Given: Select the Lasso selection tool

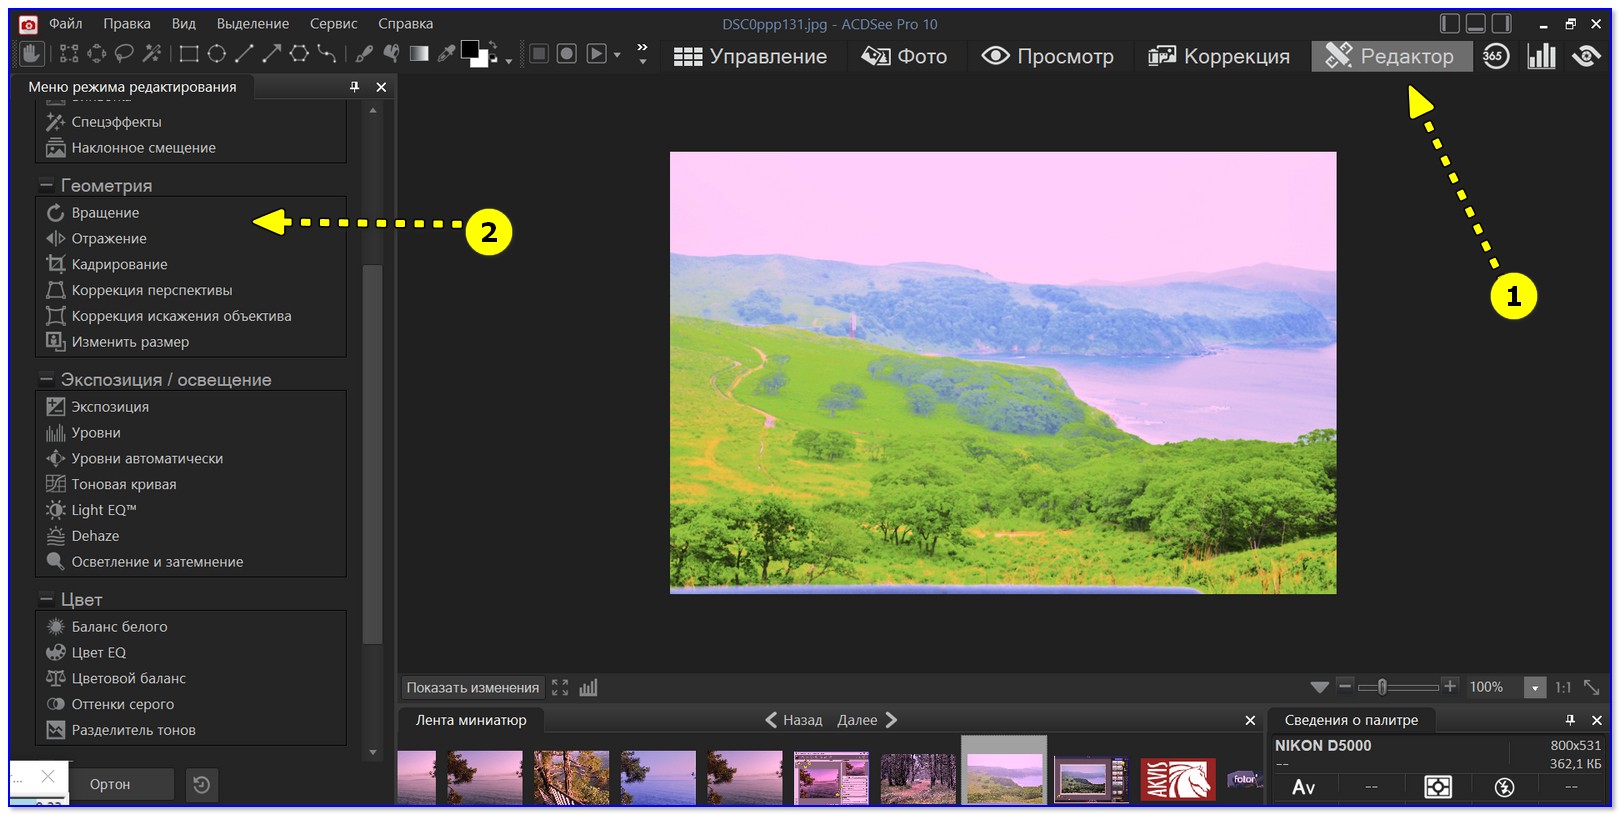Looking at the screenshot, I should point(124,54).
